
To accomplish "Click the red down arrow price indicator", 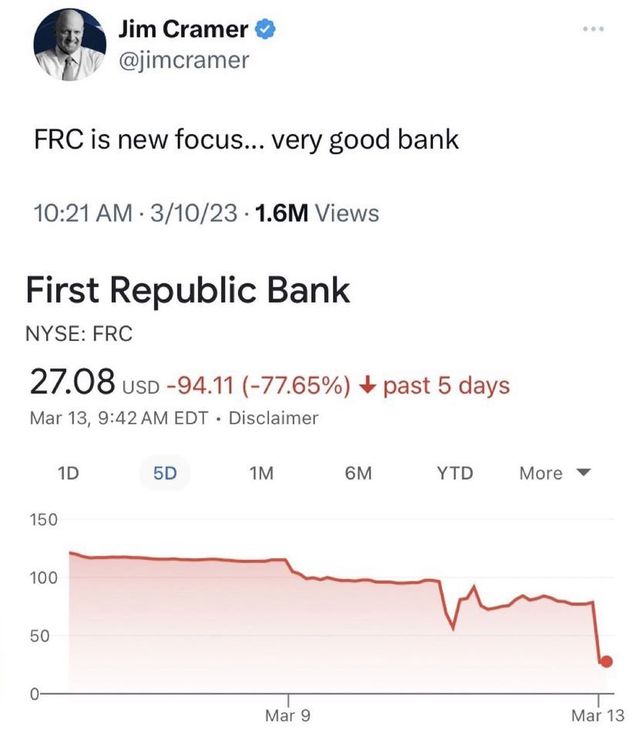I will (x=368, y=385).
